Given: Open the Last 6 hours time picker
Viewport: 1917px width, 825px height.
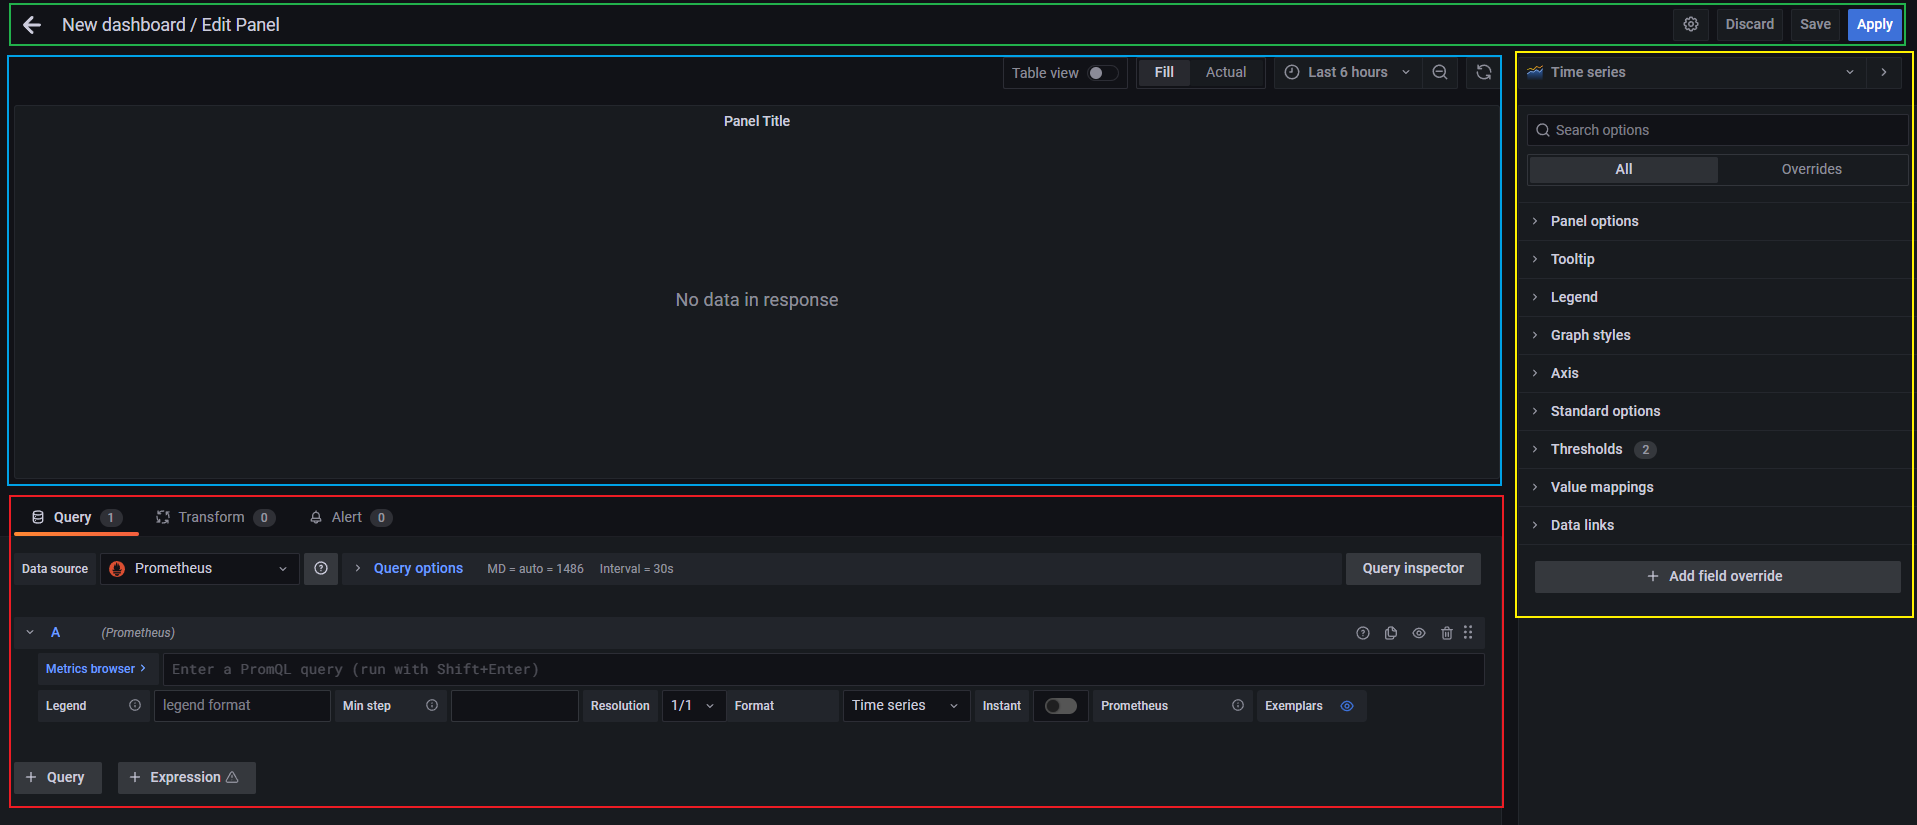Looking at the screenshot, I should point(1346,73).
